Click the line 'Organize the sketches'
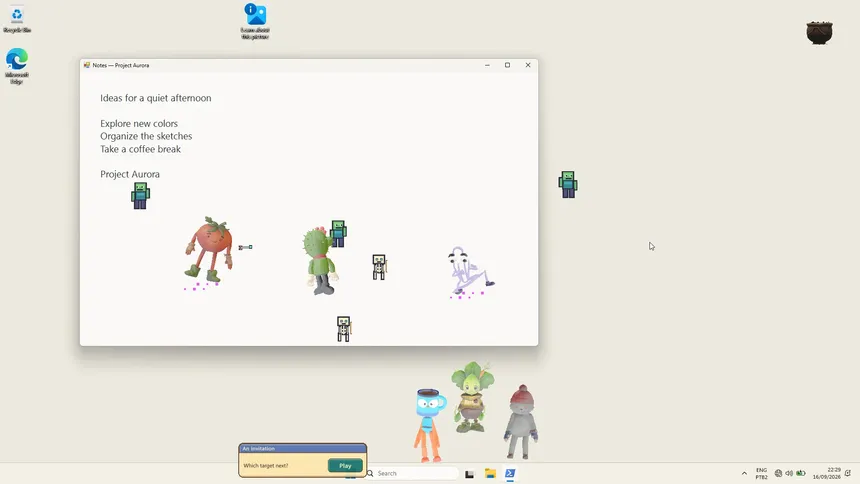 [x=146, y=136]
